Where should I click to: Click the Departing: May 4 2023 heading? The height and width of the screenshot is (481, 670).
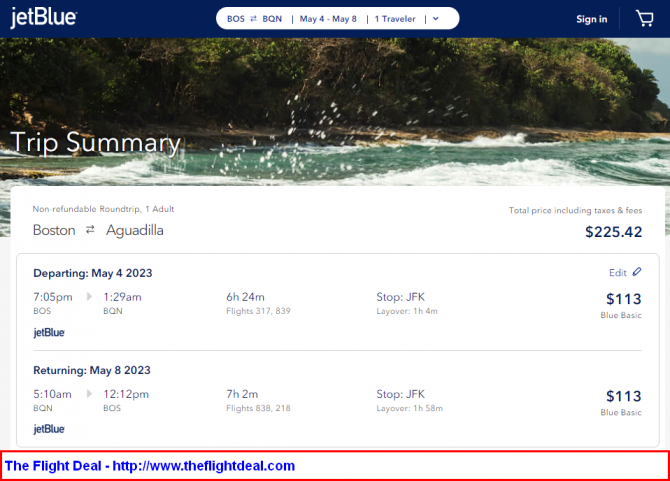click(93, 273)
